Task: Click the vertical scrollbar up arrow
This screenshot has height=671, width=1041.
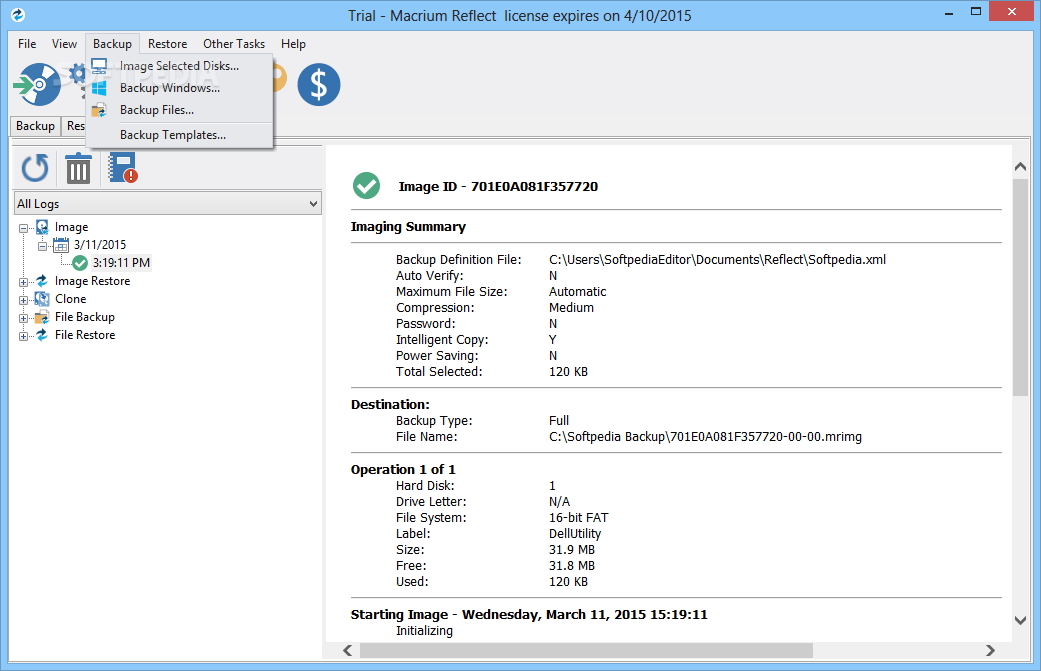Action: 1020,167
